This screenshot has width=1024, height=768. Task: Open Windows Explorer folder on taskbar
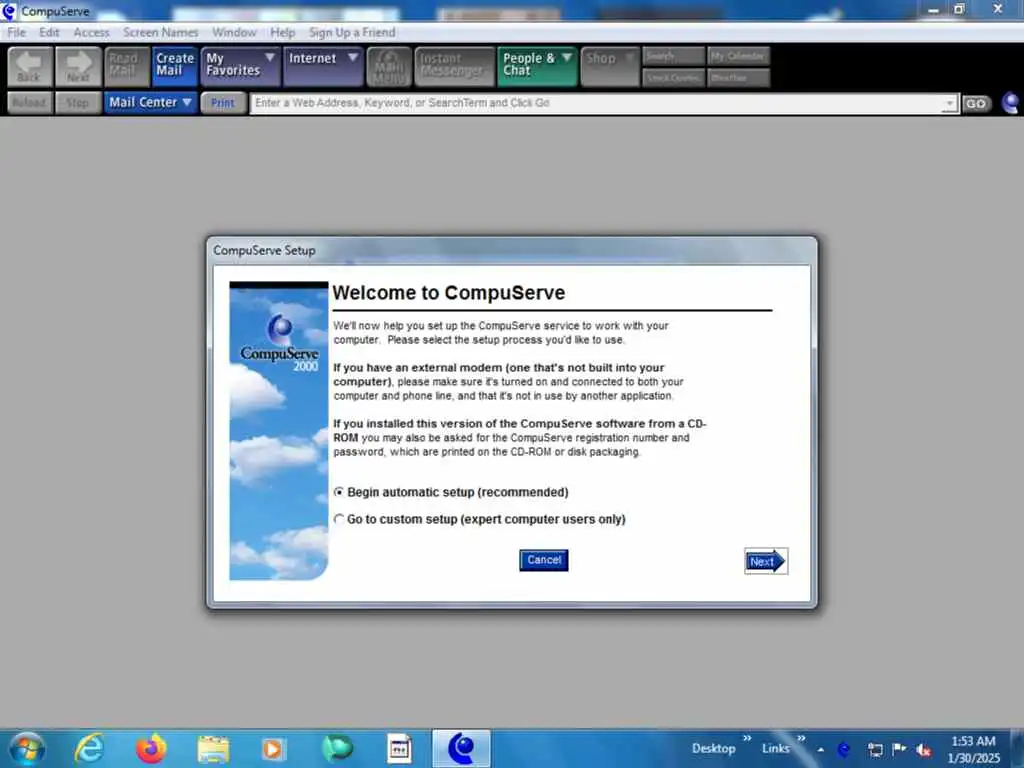[214, 748]
